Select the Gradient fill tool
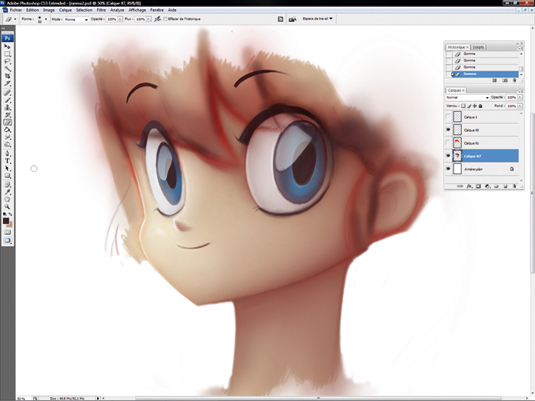 pyautogui.click(x=7, y=130)
